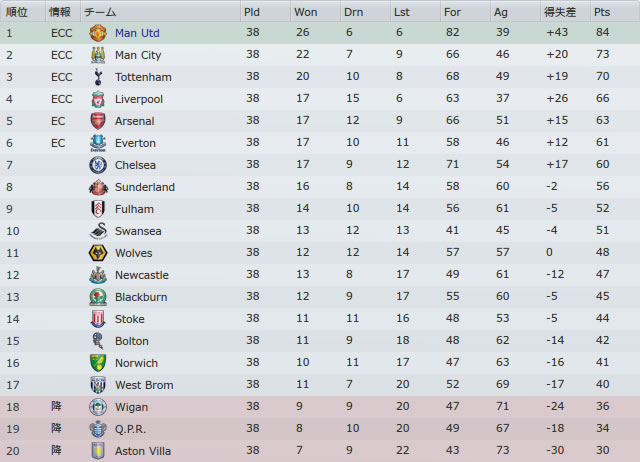The image size is (640, 462).
Task: Select the Q.P.R. team row
Action: tap(320, 429)
